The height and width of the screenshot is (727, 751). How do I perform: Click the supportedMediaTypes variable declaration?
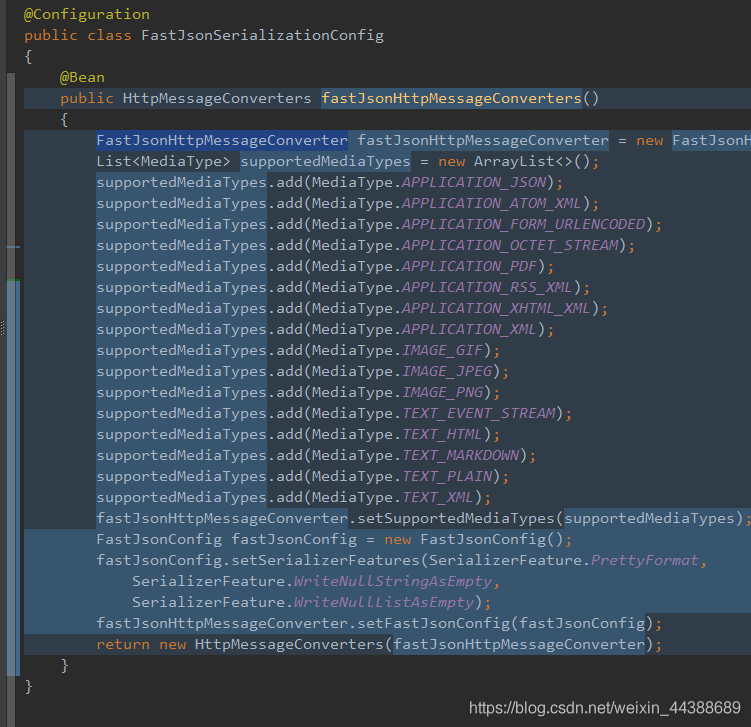[x=325, y=161]
